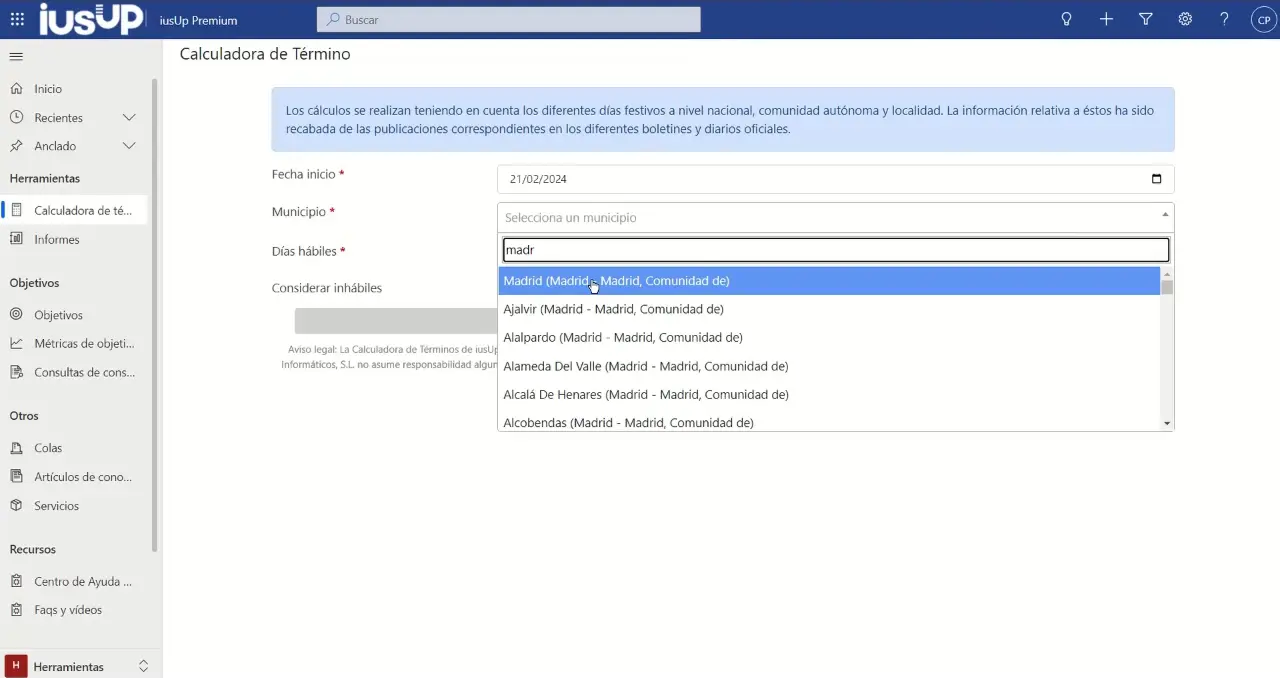Open the settings gear icon

point(1185,19)
